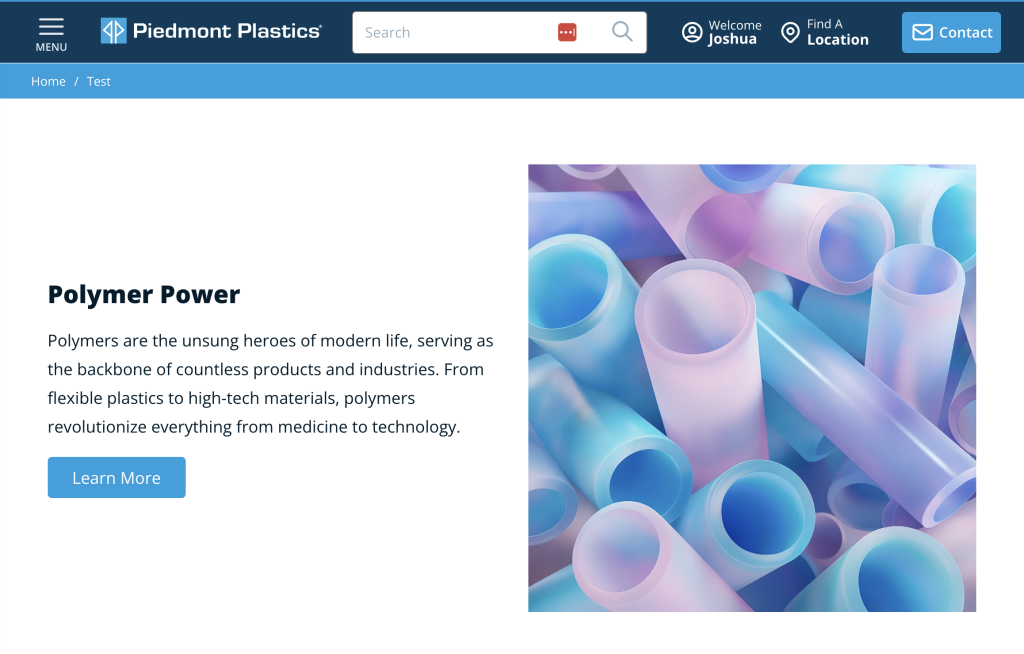The height and width of the screenshot is (654, 1024).
Task: Click the colorful polymer tubes image
Action: pos(751,388)
